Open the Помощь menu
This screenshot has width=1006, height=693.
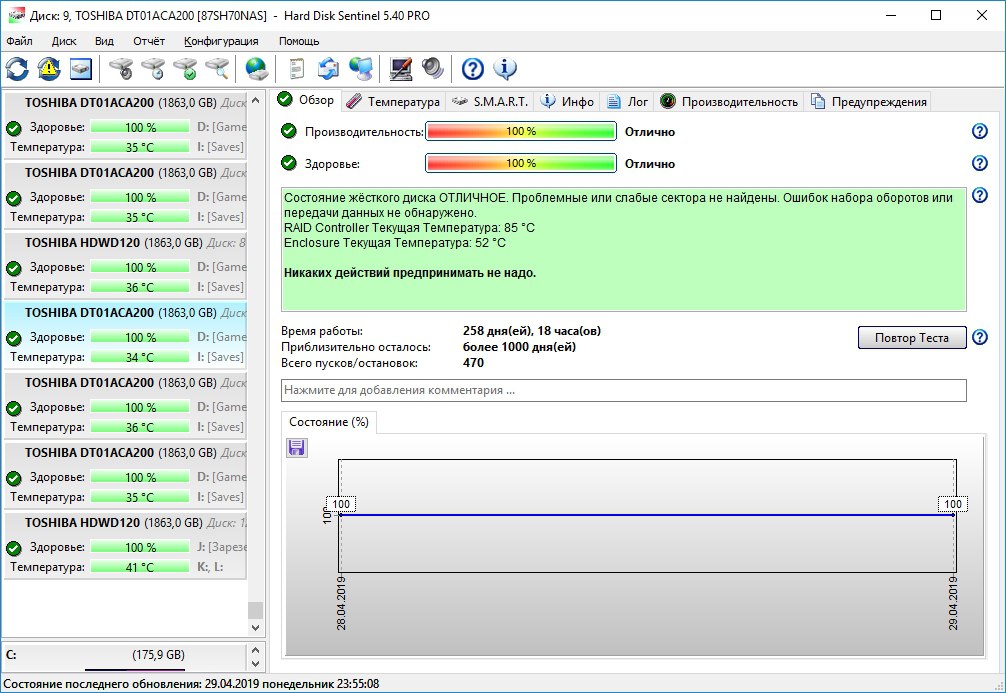click(x=299, y=41)
